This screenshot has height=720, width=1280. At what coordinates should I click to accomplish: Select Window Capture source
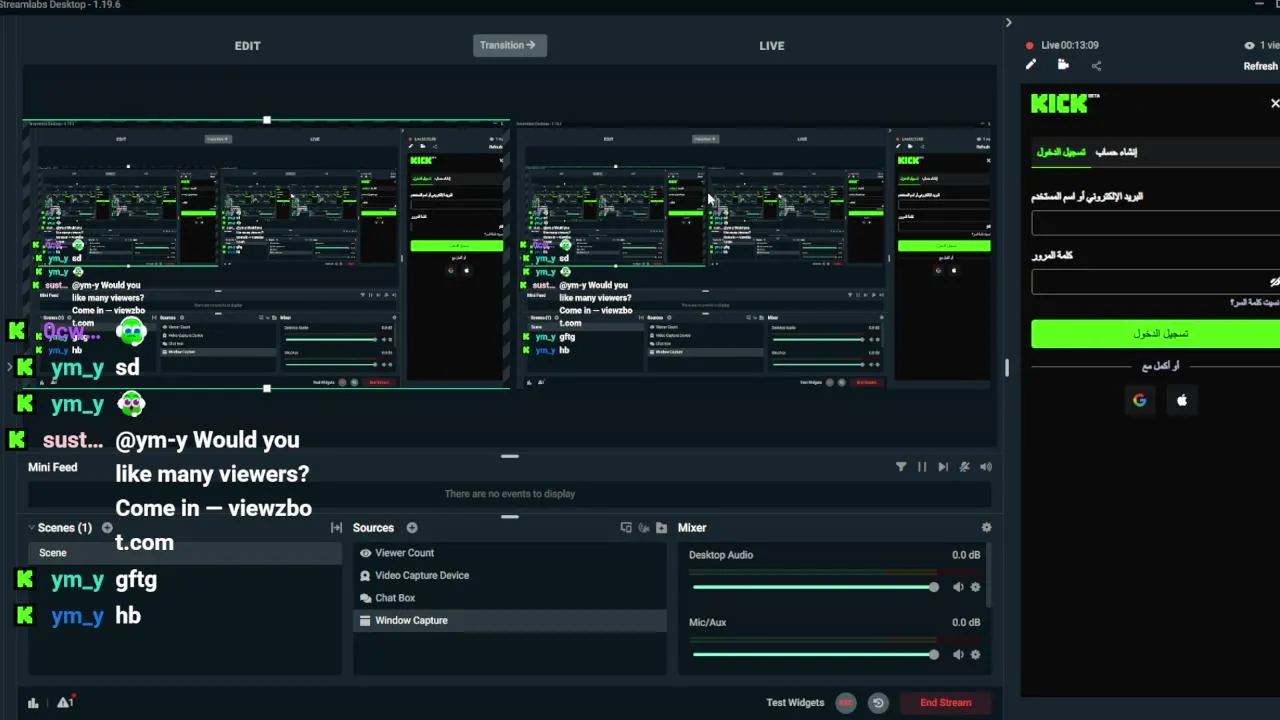(510, 621)
